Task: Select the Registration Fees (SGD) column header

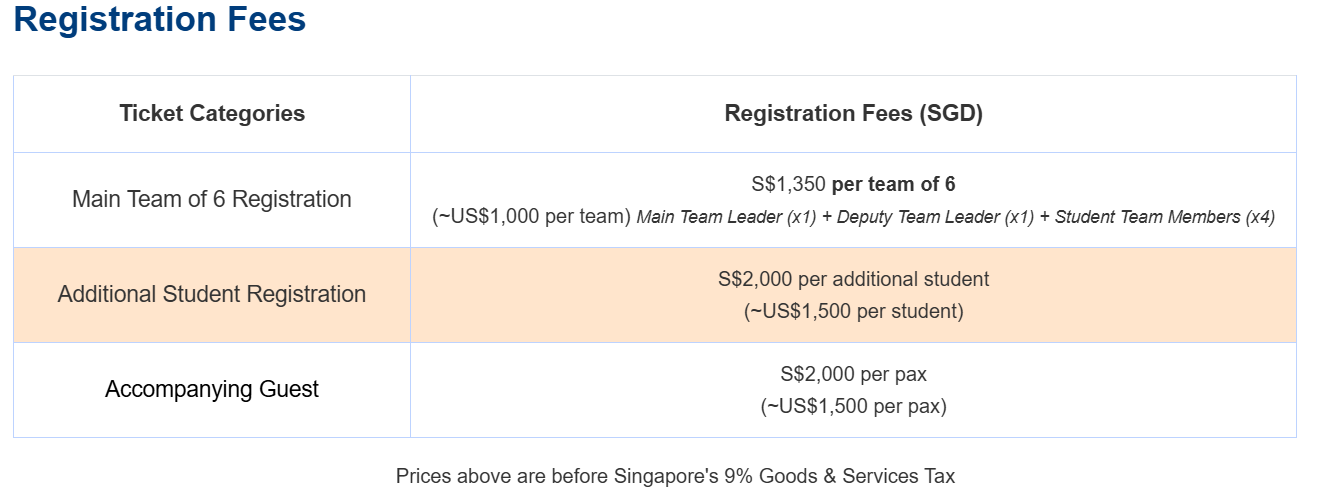Action: (853, 114)
